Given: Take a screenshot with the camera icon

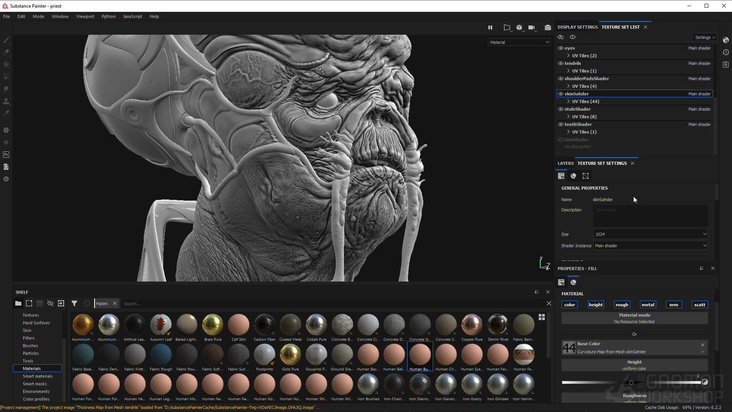Looking at the screenshot, I should click(x=548, y=28).
